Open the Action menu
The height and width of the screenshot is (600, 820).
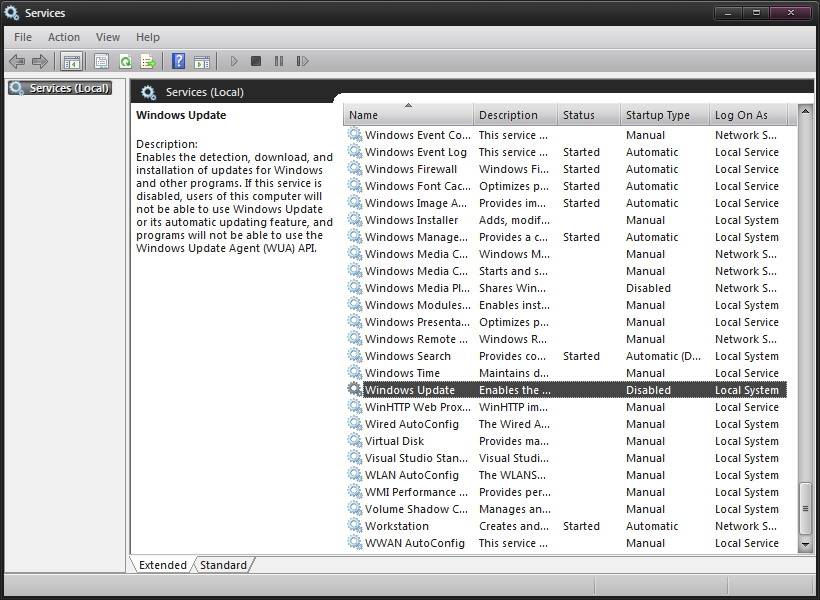click(x=64, y=37)
